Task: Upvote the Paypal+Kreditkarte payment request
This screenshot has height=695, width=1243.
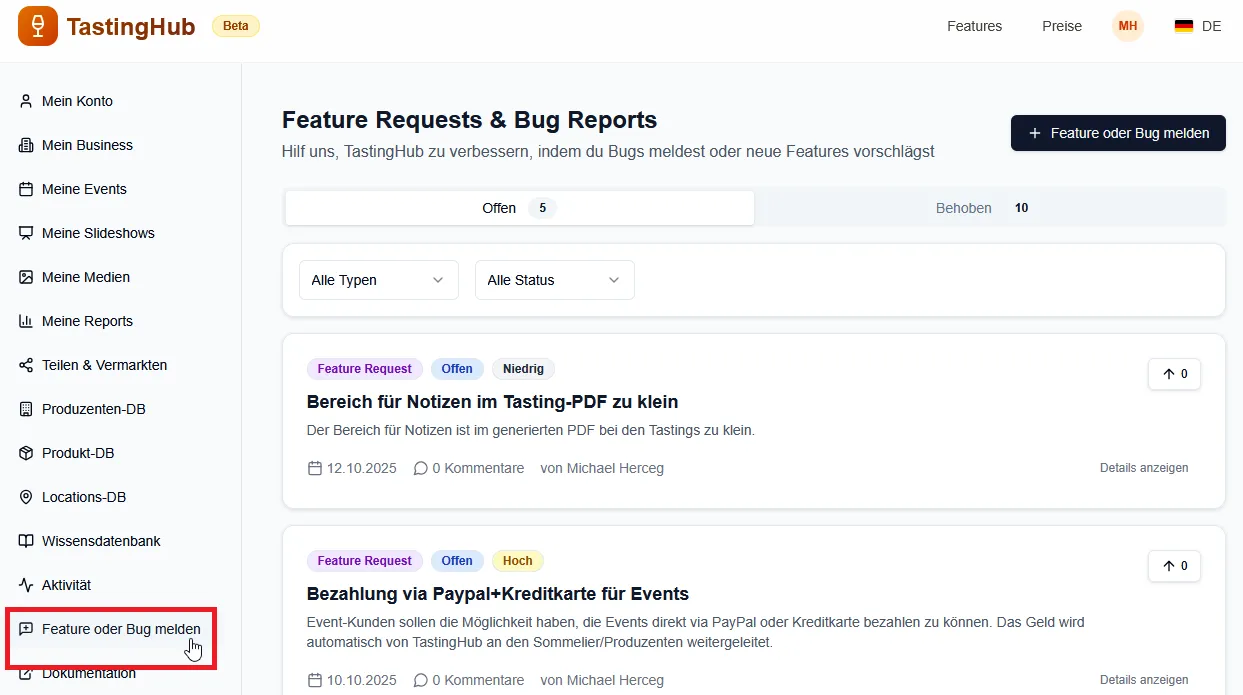Action: [1174, 566]
